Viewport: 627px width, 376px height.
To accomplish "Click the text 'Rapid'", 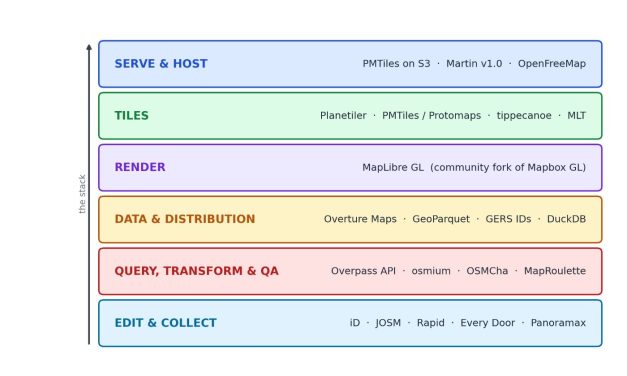I will (x=430, y=323).
